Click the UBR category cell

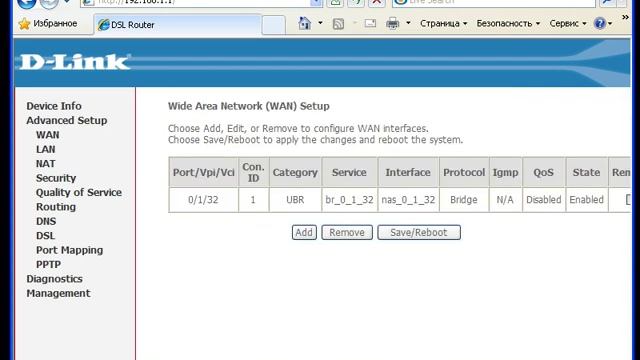point(295,200)
